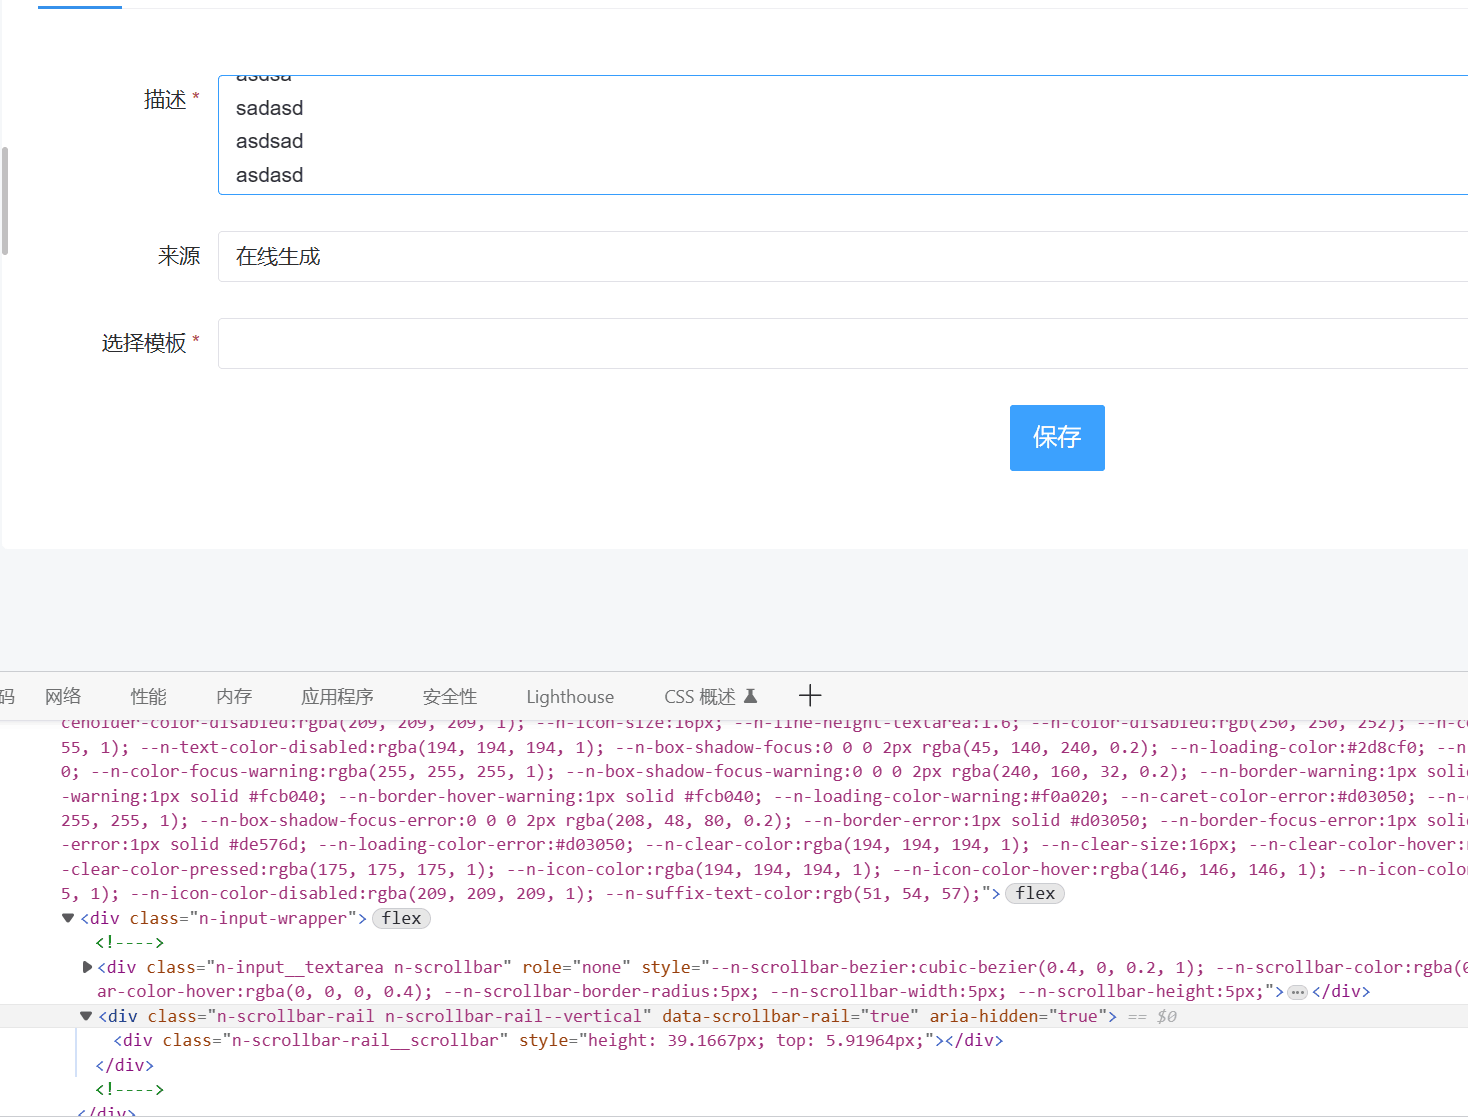1468x1117 pixels.
Task: Expand the n-input__textarea div node
Action: pos(86,966)
